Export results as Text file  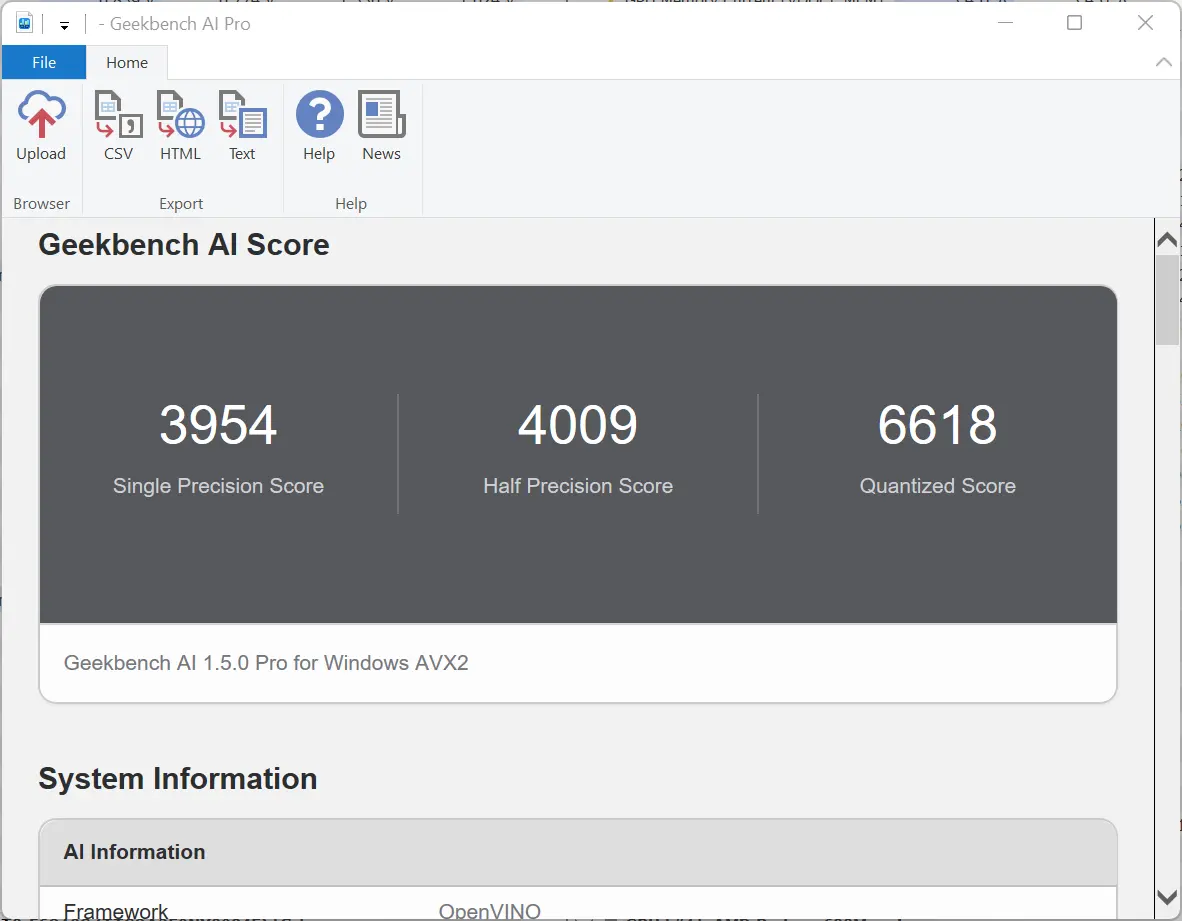pyautogui.click(x=242, y=126)
